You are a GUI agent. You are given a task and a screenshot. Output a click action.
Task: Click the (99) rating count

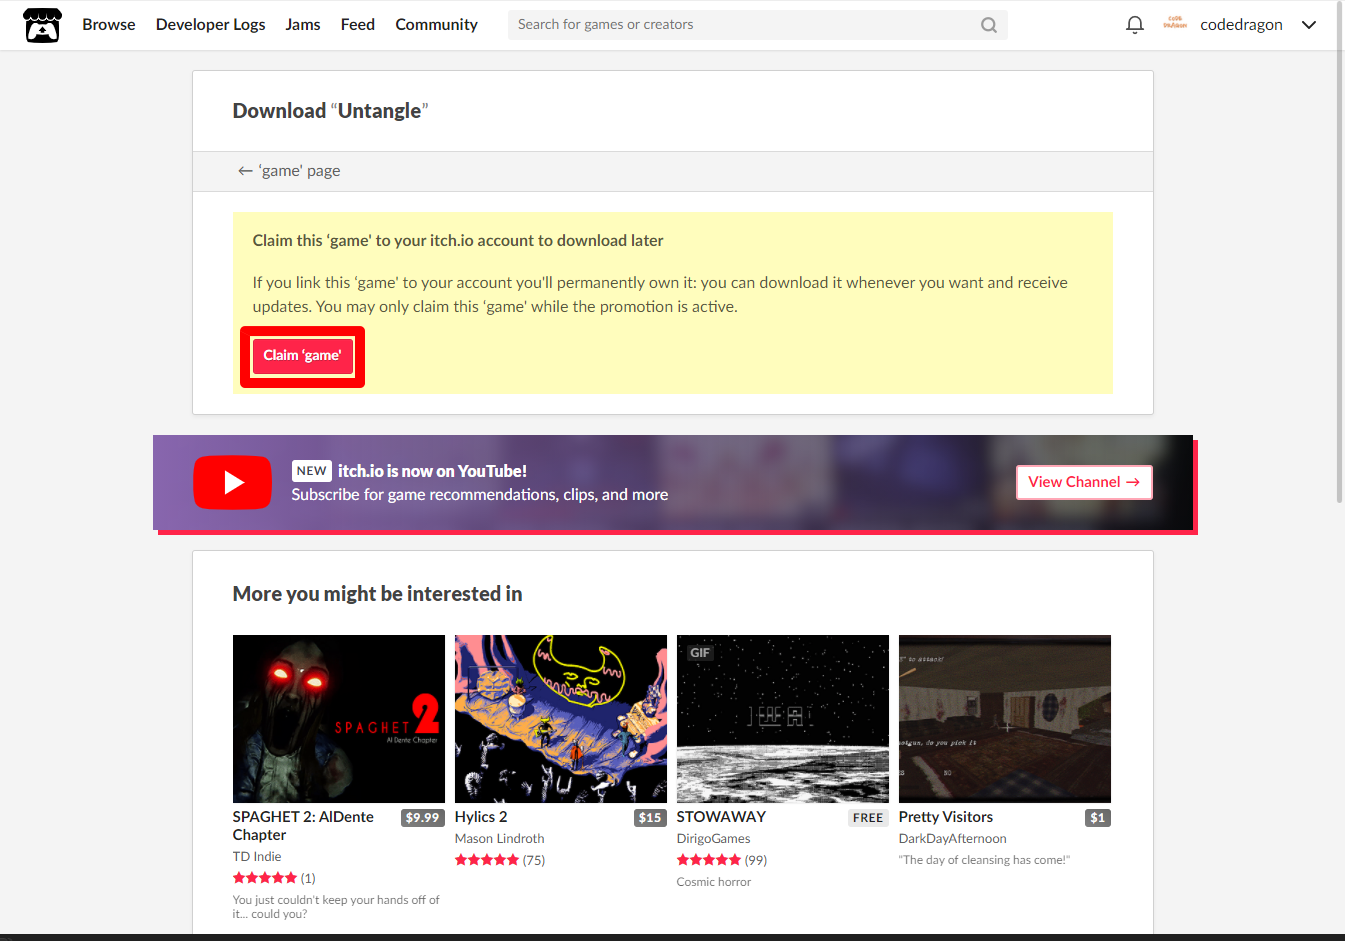pyautogui.click(x=756, y=860)
